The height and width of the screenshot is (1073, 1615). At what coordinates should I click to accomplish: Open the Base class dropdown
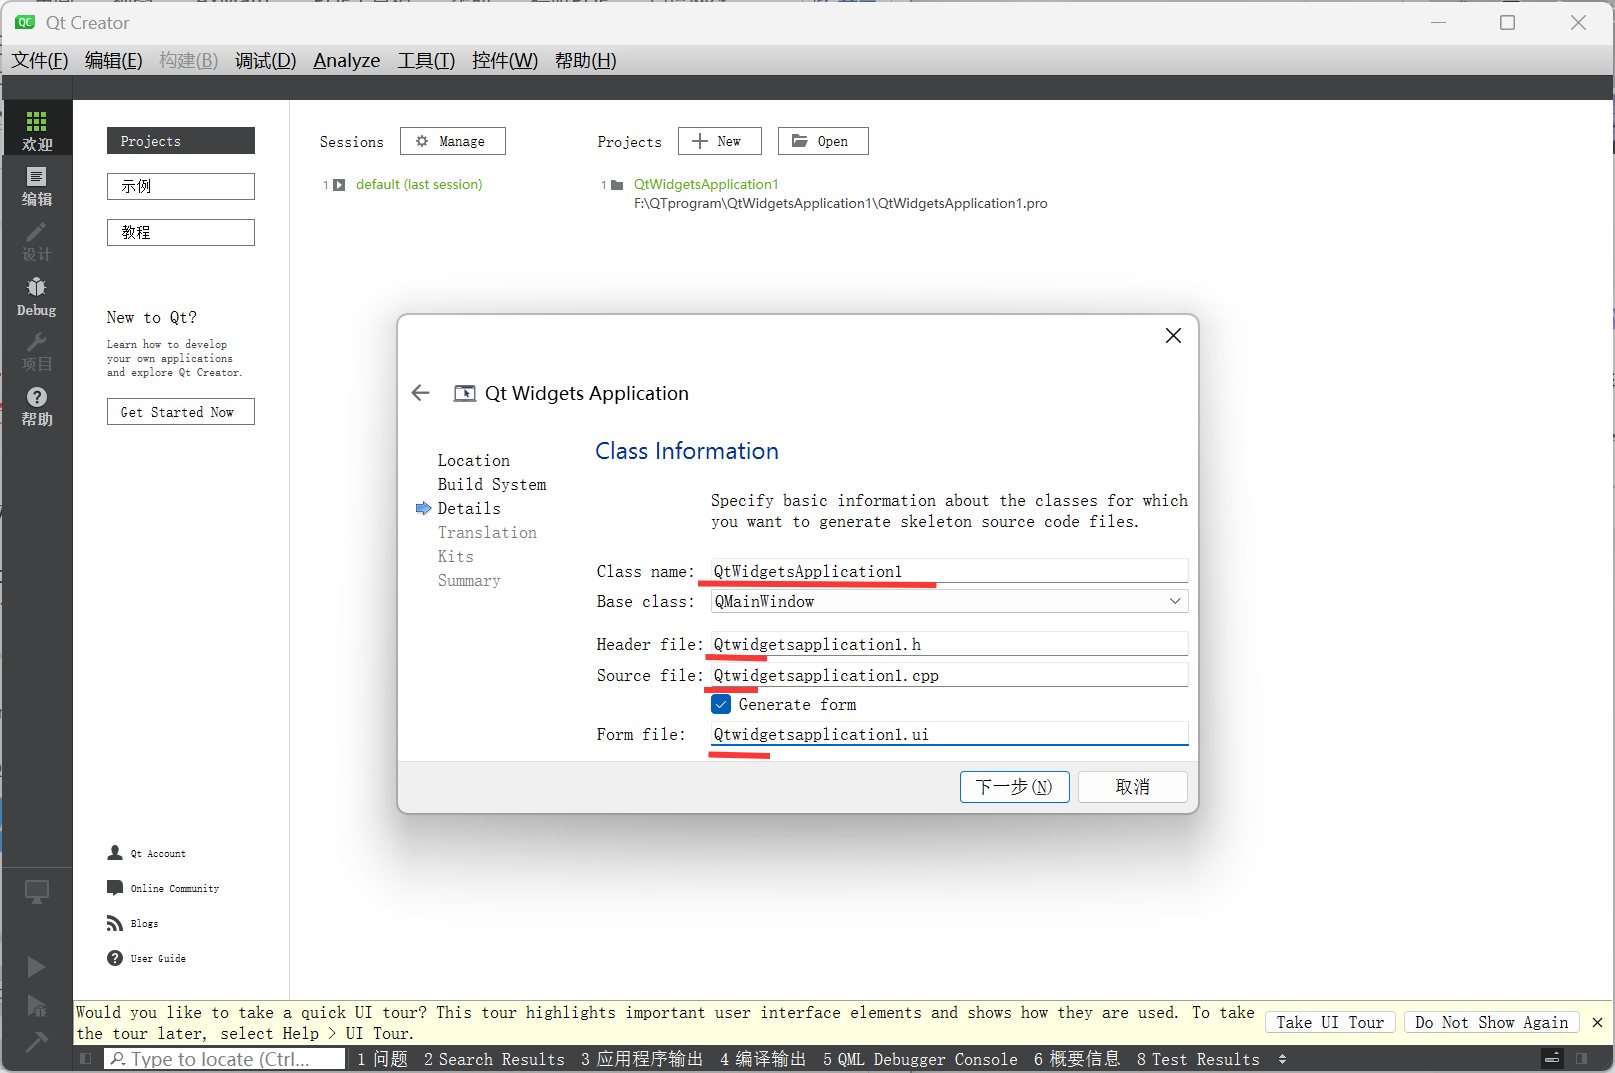(949, 601)
